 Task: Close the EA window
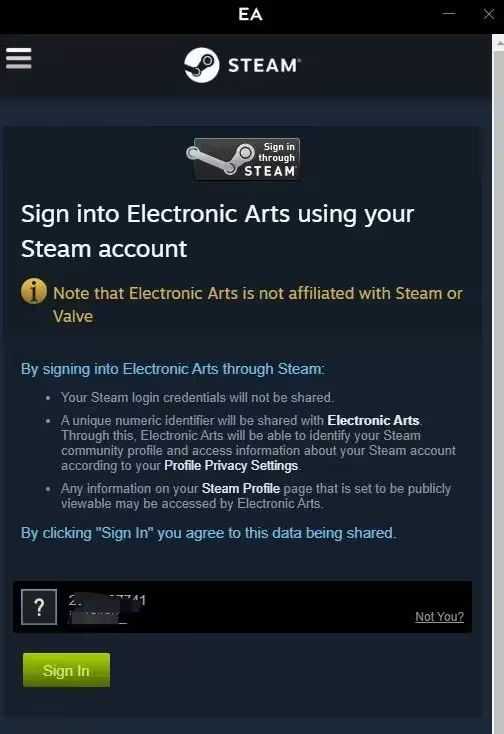[x=489, y=14]
